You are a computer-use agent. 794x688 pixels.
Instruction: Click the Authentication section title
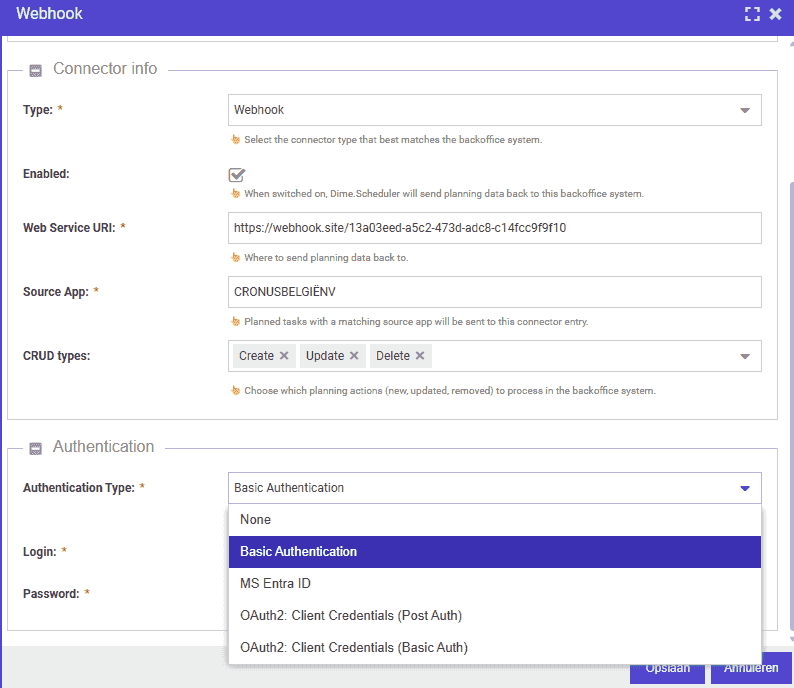[x=103, y=447]
